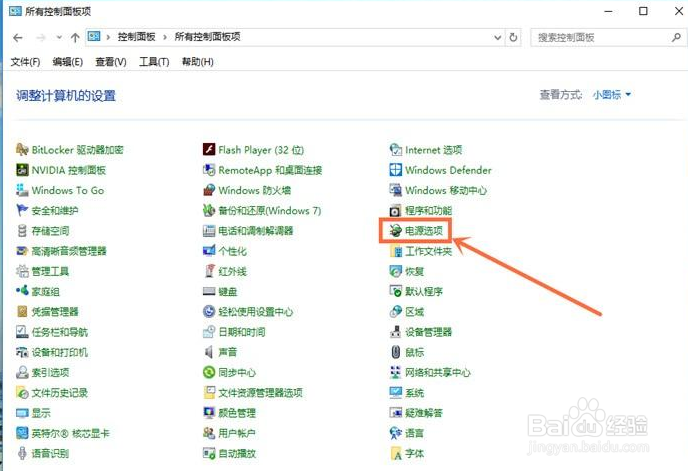Expand the recent locations arrow

click(59, 38)
